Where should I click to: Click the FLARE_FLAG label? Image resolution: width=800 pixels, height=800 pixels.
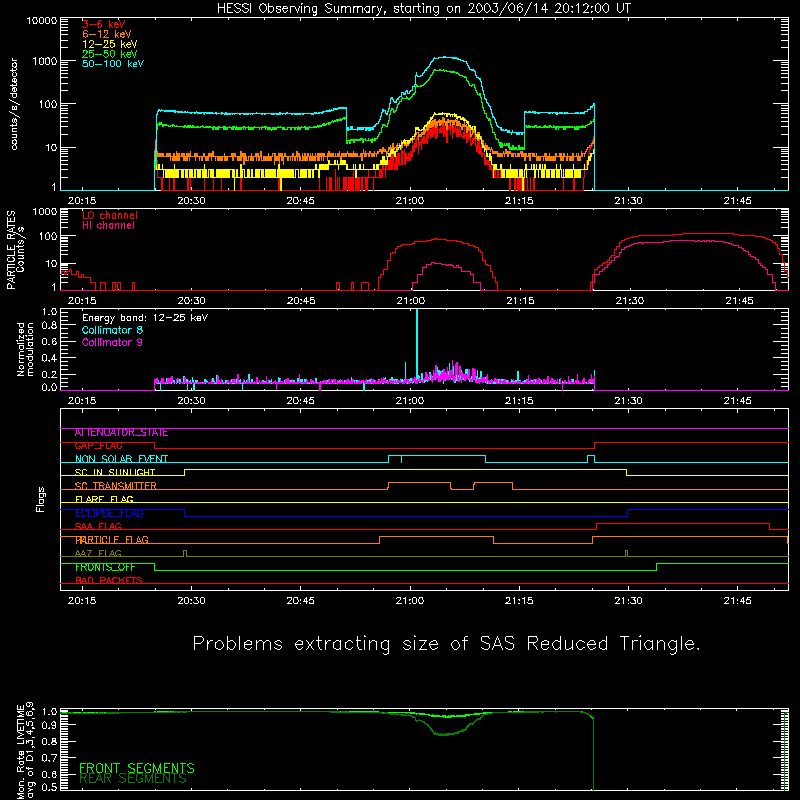[x=104, y=499]
